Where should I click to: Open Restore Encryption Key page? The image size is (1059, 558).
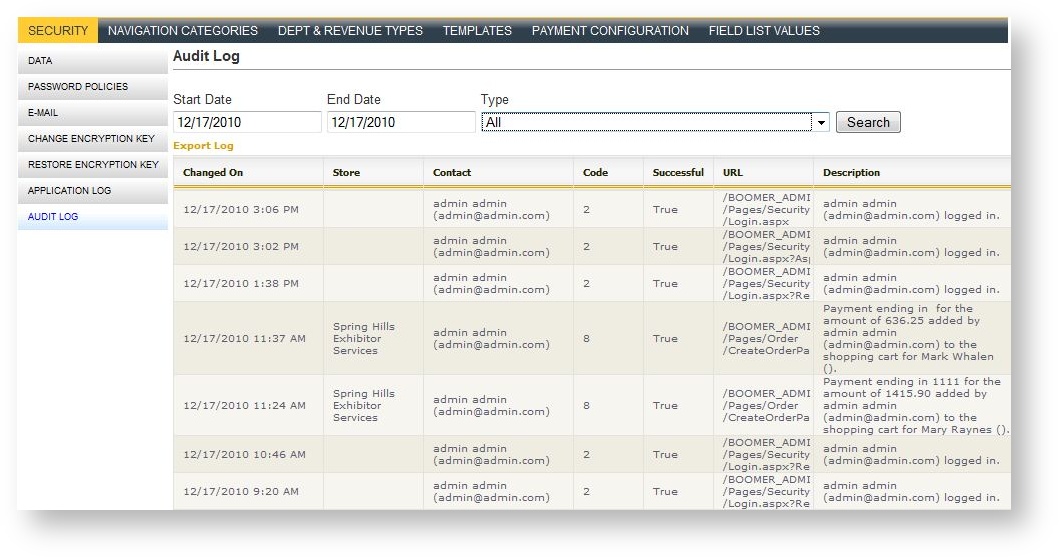pyautogui.click(x=92, y=165)
